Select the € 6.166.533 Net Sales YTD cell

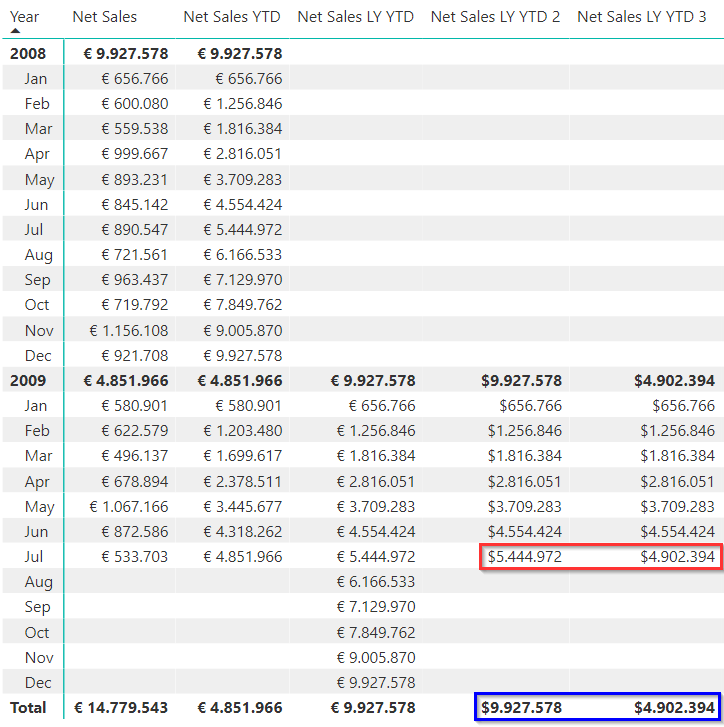pos(243,254)
